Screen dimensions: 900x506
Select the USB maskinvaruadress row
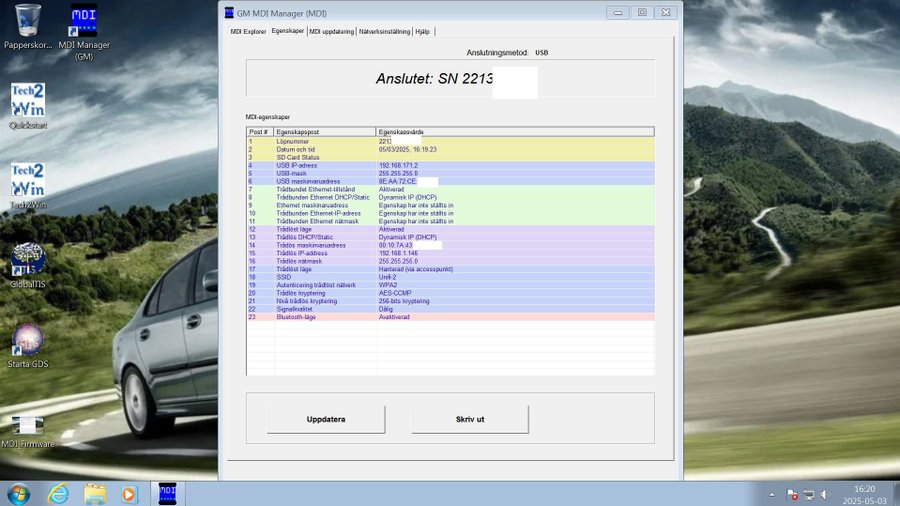(x=451, y=181)
